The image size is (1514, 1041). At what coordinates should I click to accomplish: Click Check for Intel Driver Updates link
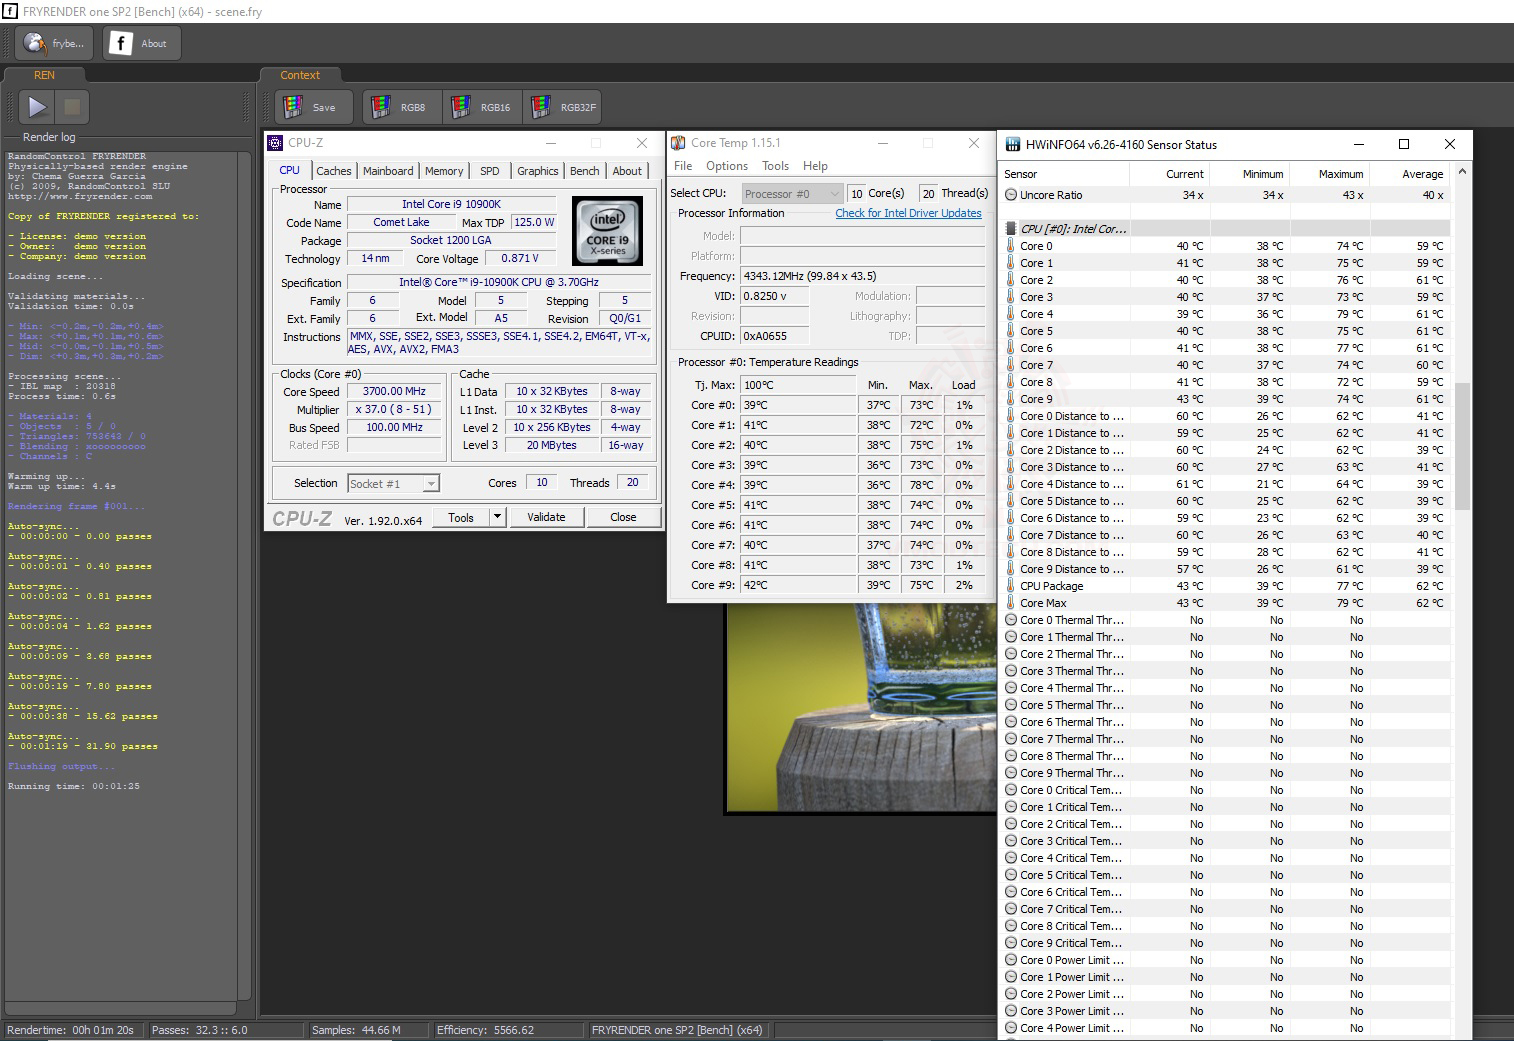pyautogui.click(x=908, y=213)
